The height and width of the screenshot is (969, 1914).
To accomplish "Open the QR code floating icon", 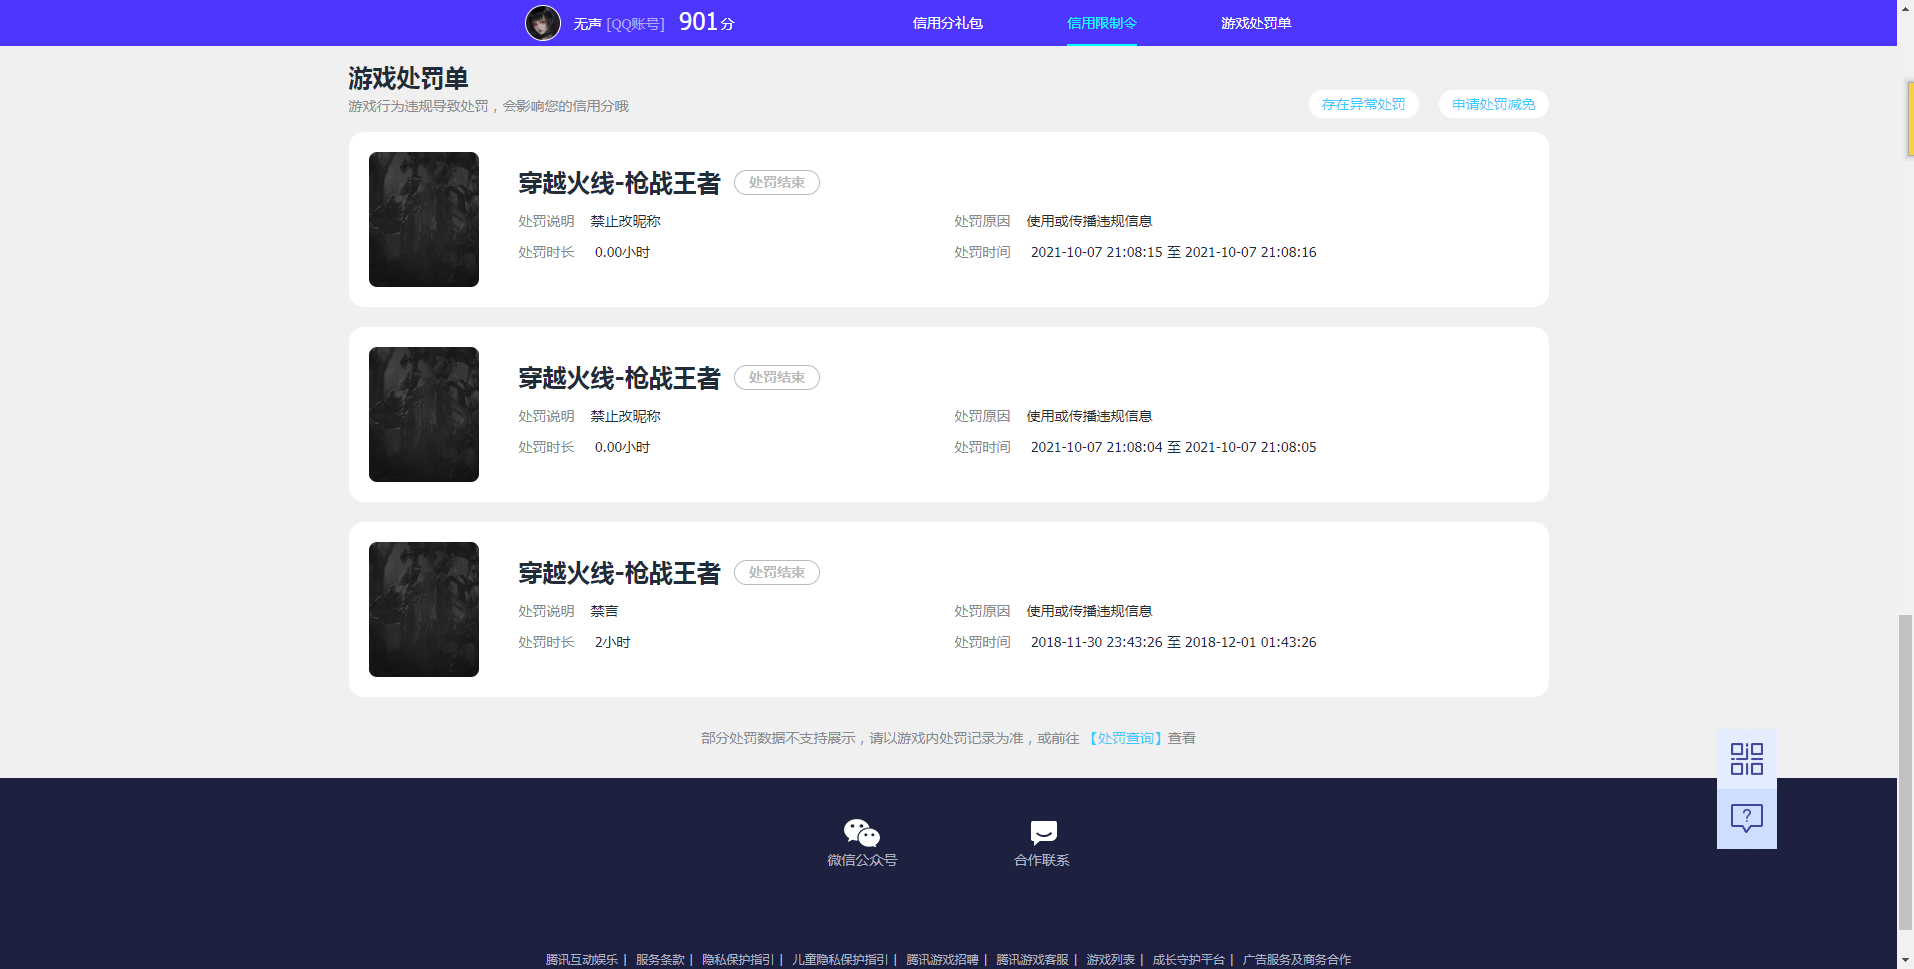I will [x=1746, y=759].
